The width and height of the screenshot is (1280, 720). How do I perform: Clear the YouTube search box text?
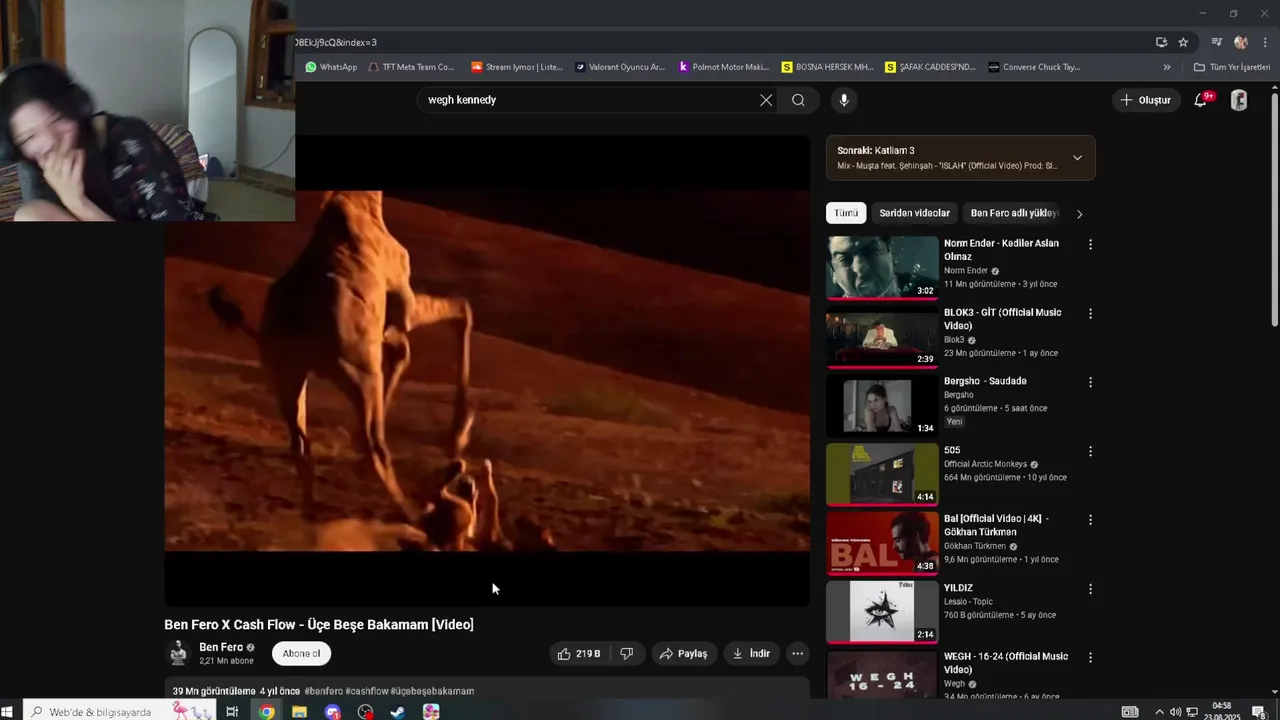[x=766, y=100]
